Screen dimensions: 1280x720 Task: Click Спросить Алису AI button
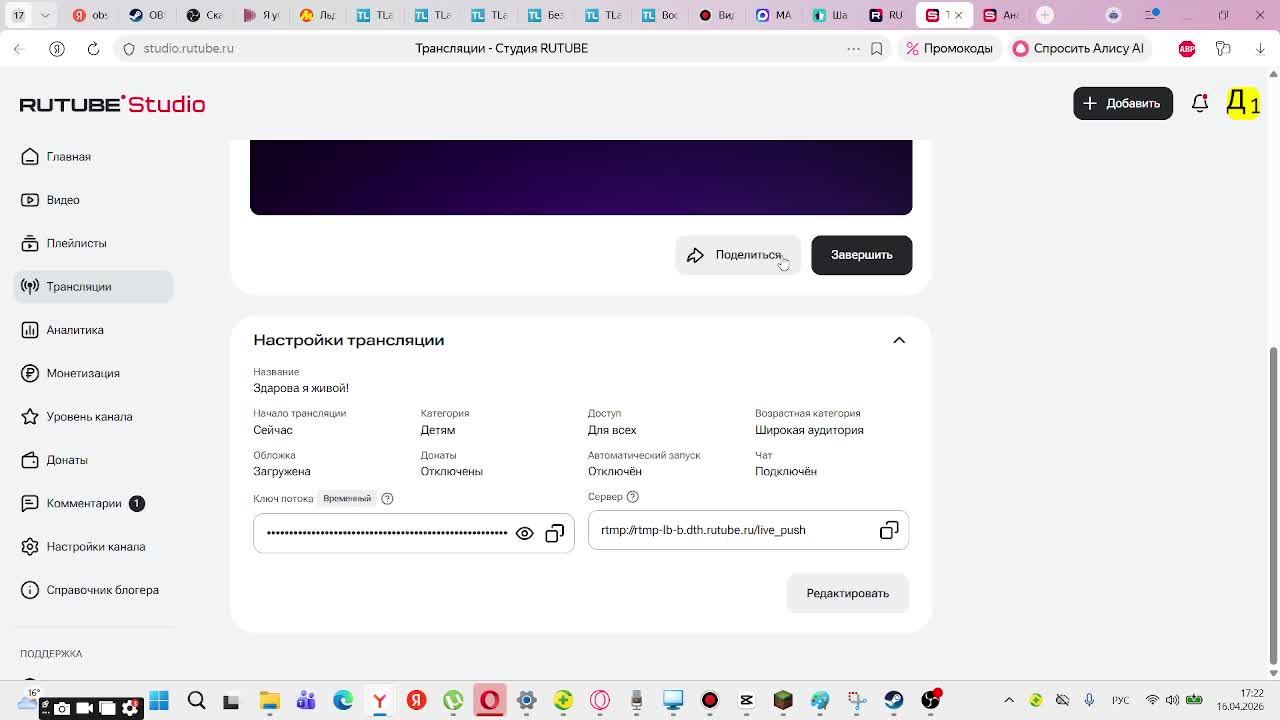[1078, 48]
